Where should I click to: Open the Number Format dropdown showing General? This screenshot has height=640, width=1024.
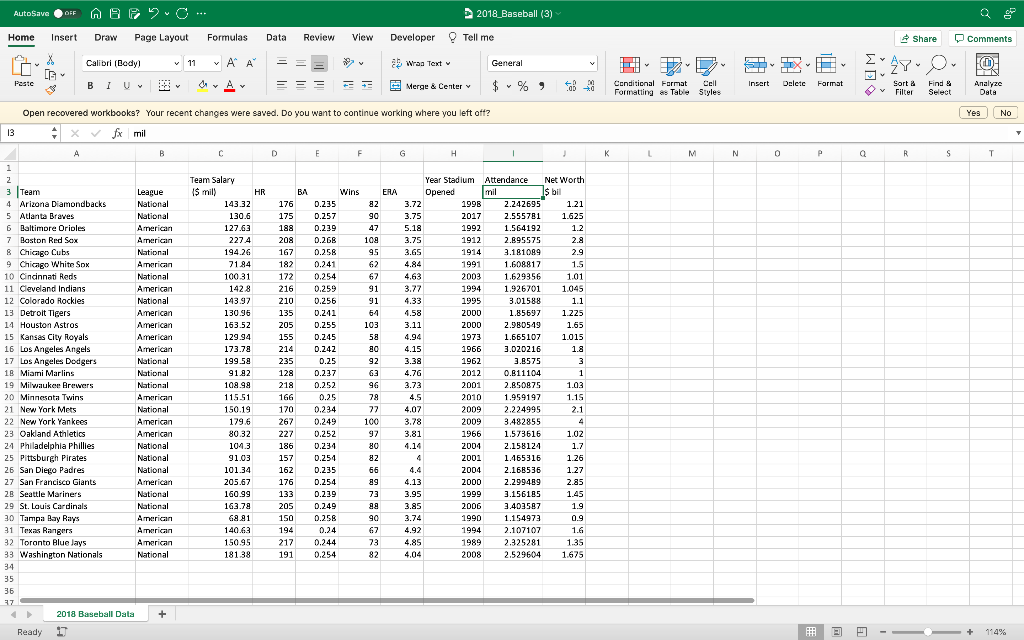coord(542,62)
